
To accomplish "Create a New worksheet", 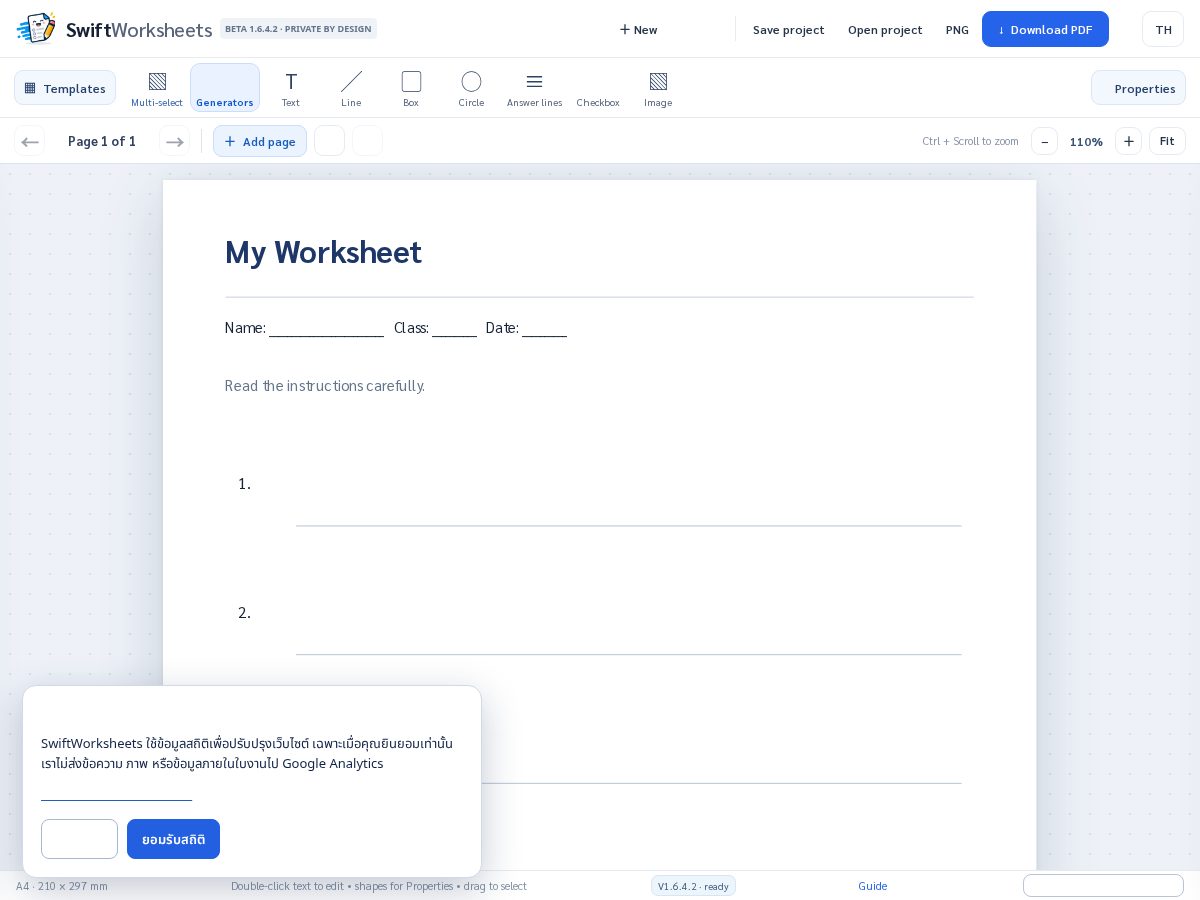I will coord(638,29).
